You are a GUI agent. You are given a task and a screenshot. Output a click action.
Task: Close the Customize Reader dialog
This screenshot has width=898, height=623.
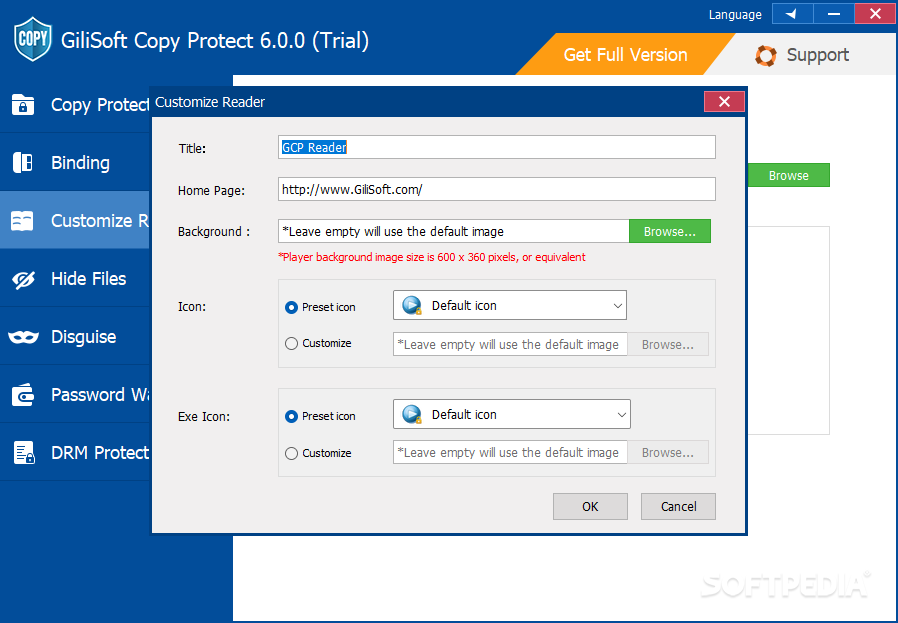tap(724, 101)
